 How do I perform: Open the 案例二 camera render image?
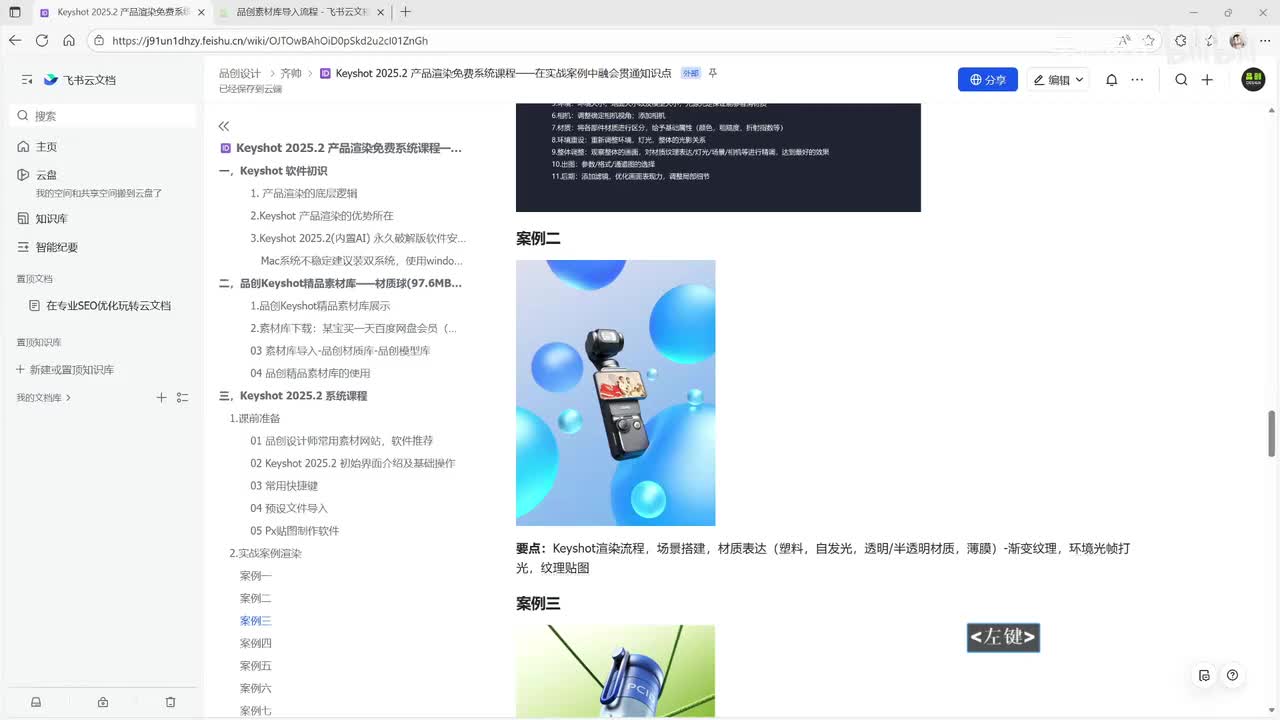click(x=615, y=393)
